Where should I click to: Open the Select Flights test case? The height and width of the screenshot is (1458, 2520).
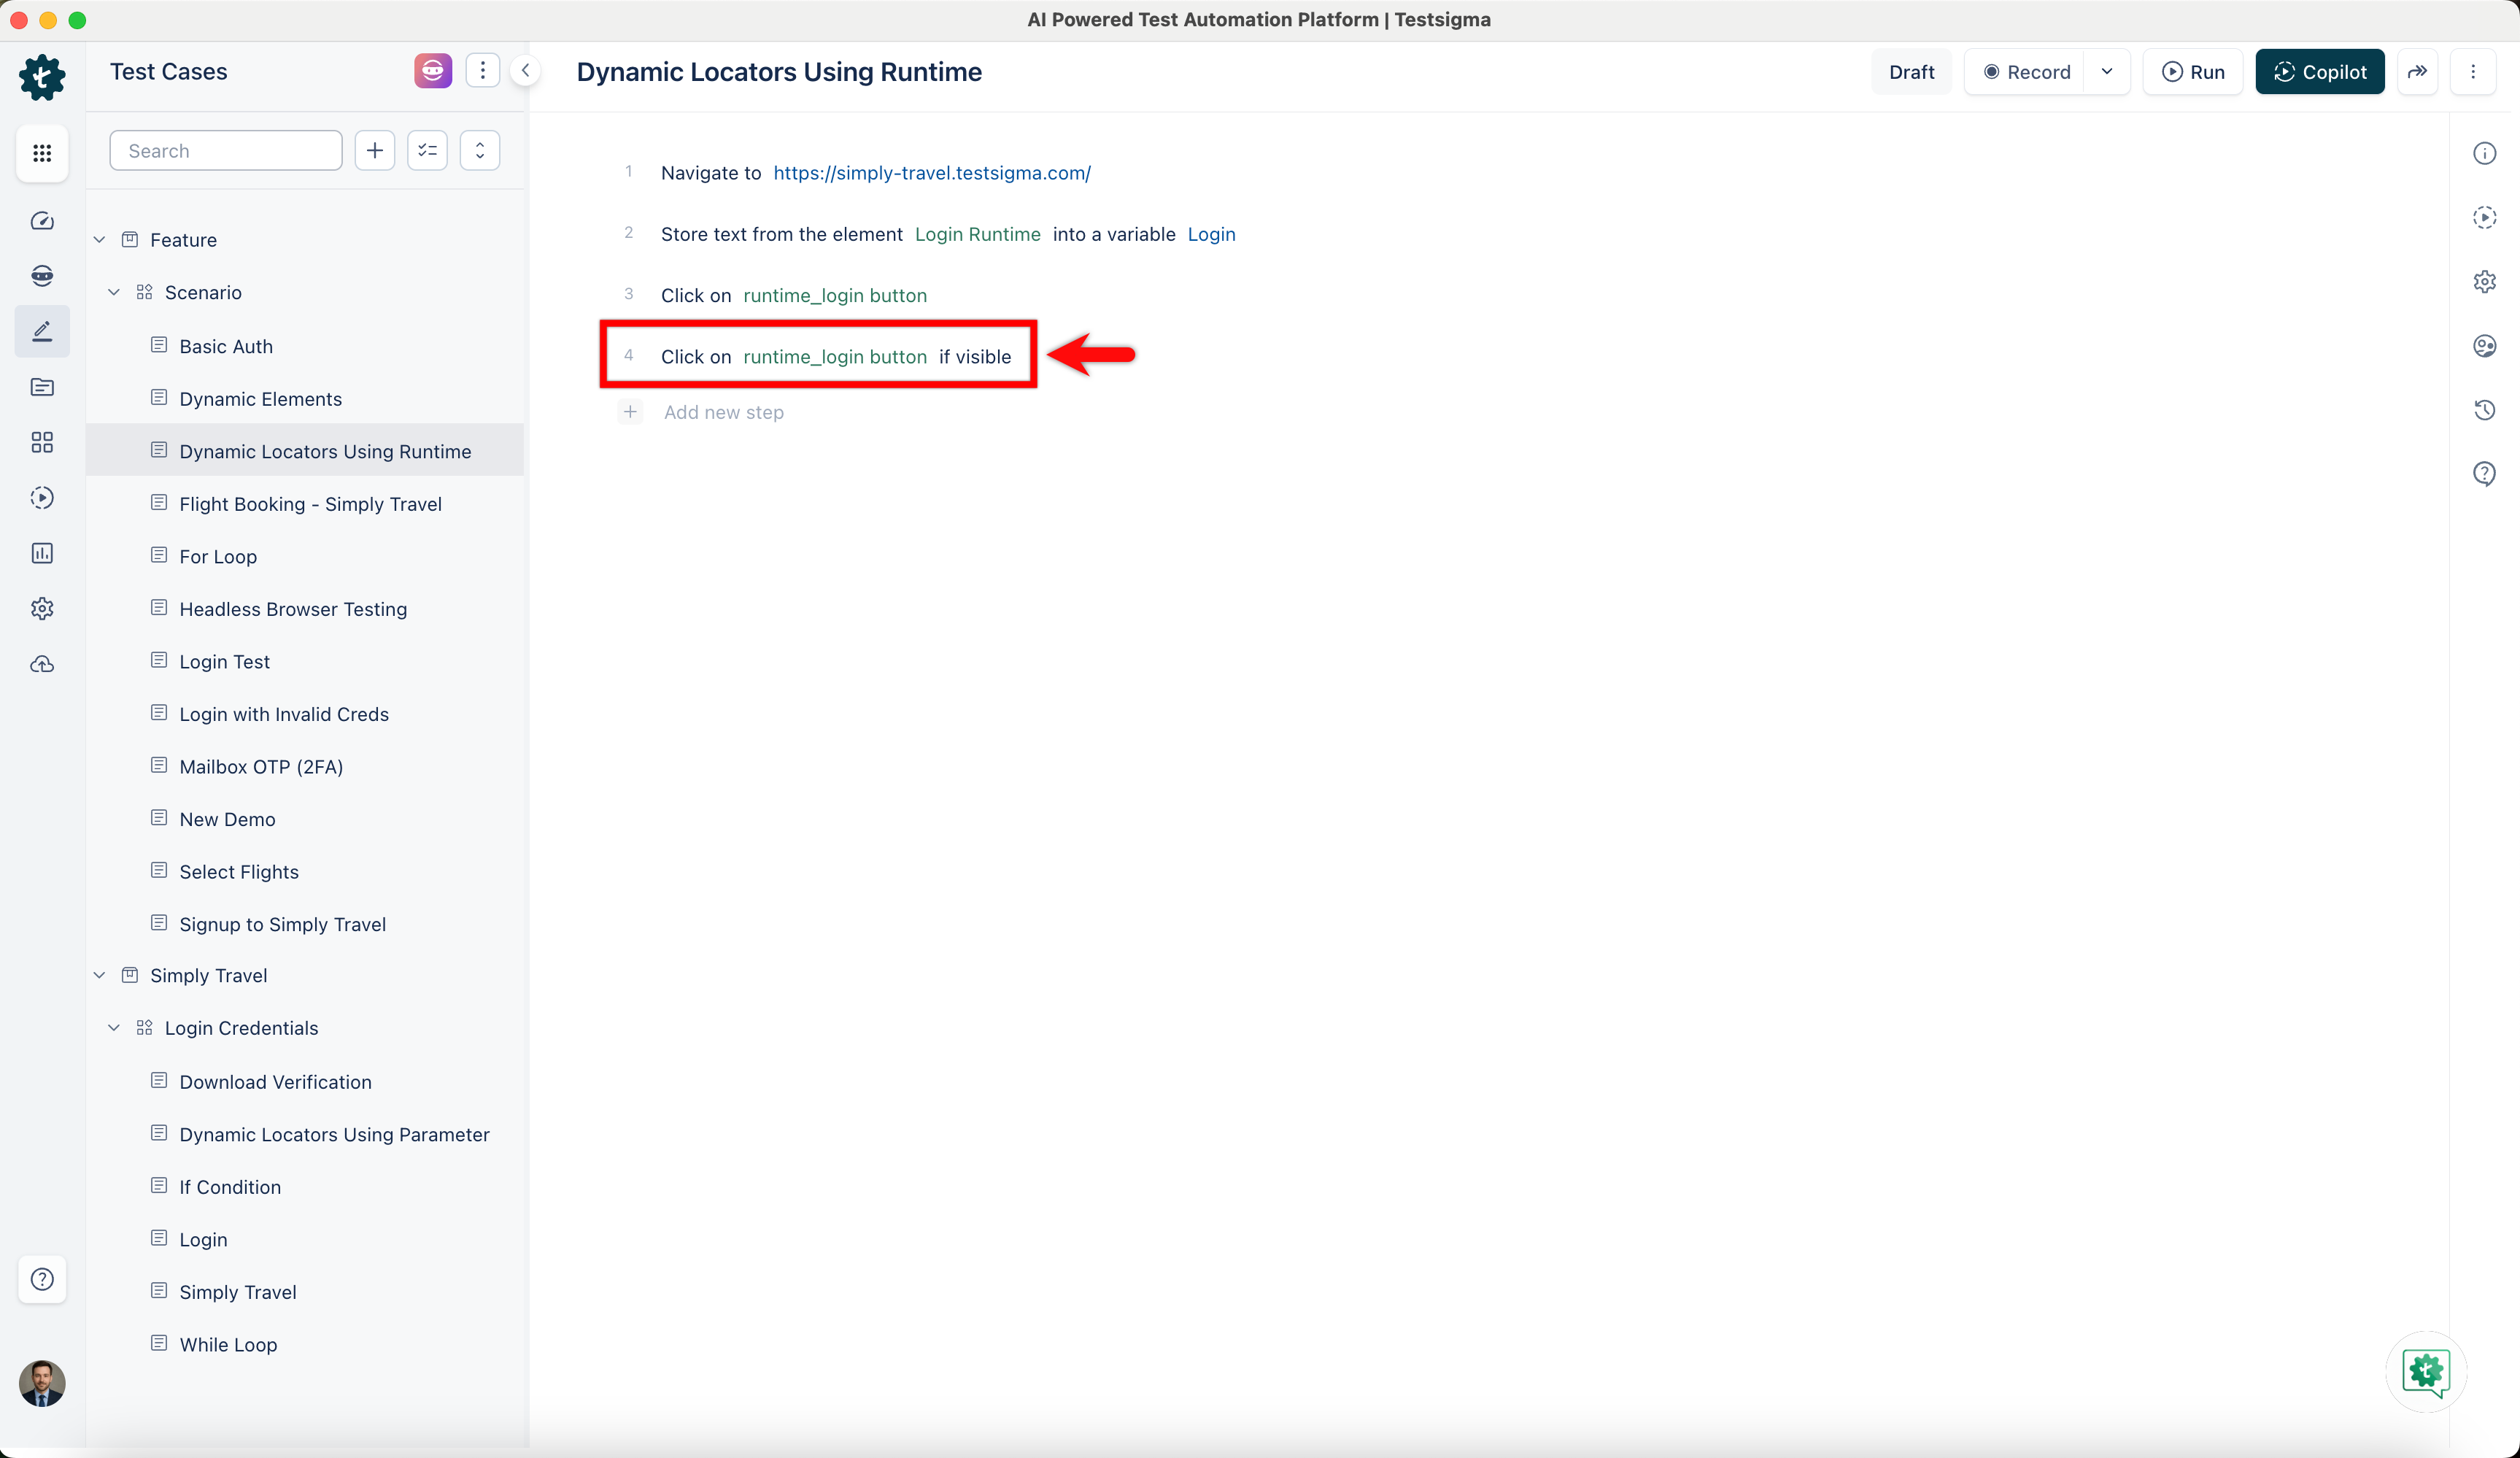pos(239,872)
